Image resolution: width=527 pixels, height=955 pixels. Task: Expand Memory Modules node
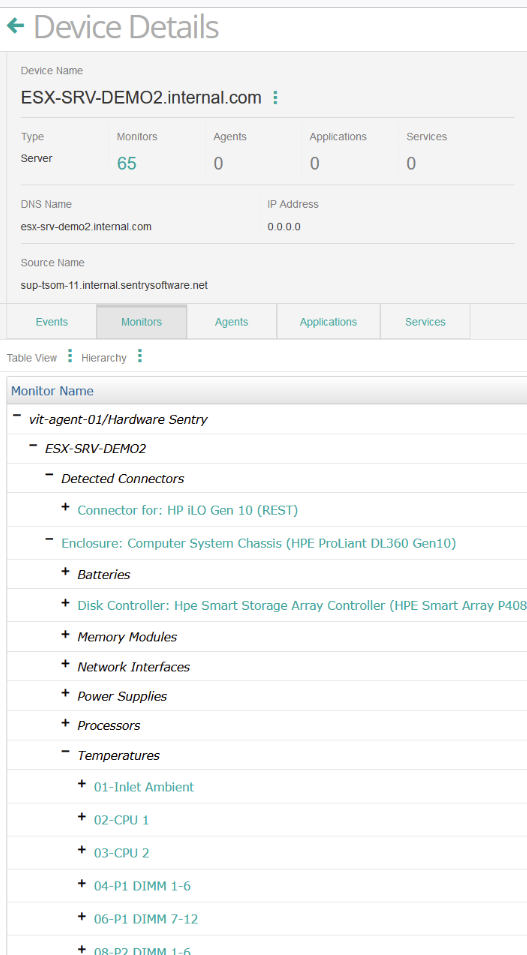[65, 634]
